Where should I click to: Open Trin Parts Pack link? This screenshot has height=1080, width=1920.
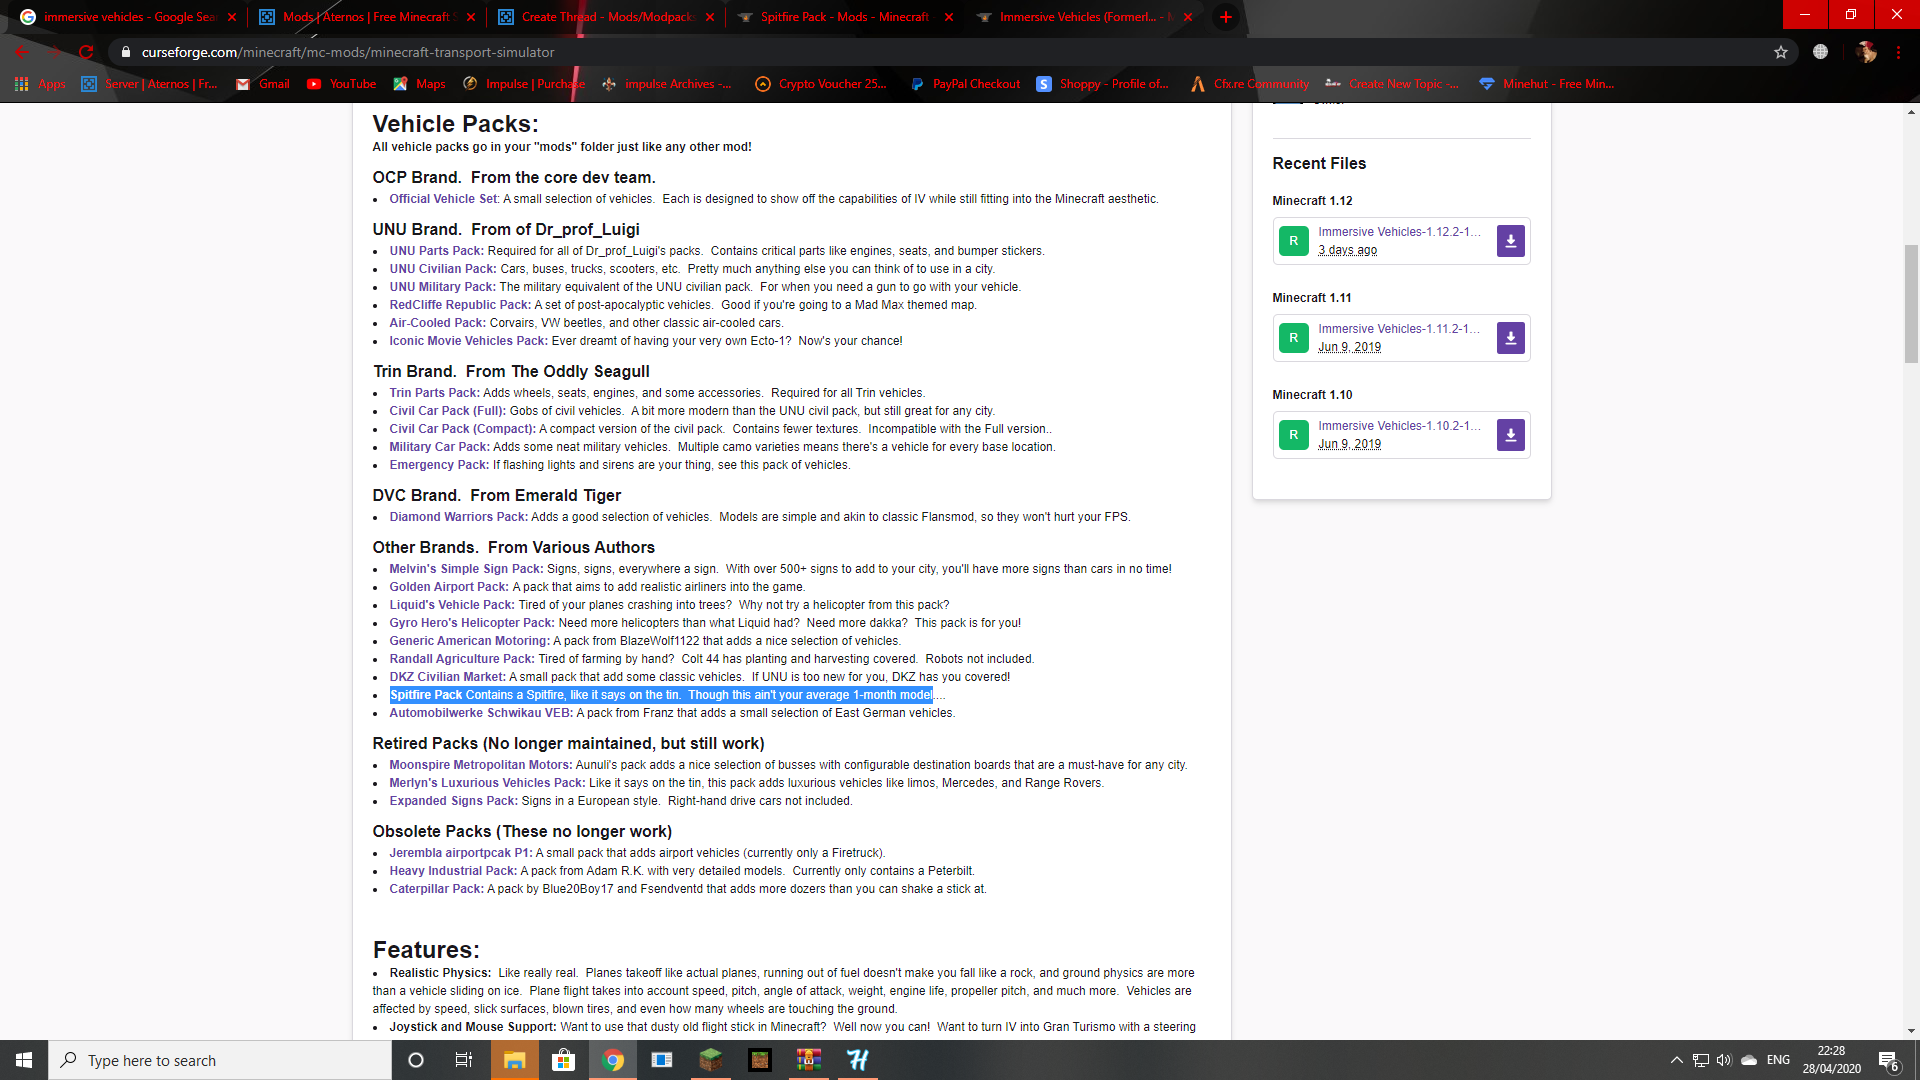tap(434, 393)
